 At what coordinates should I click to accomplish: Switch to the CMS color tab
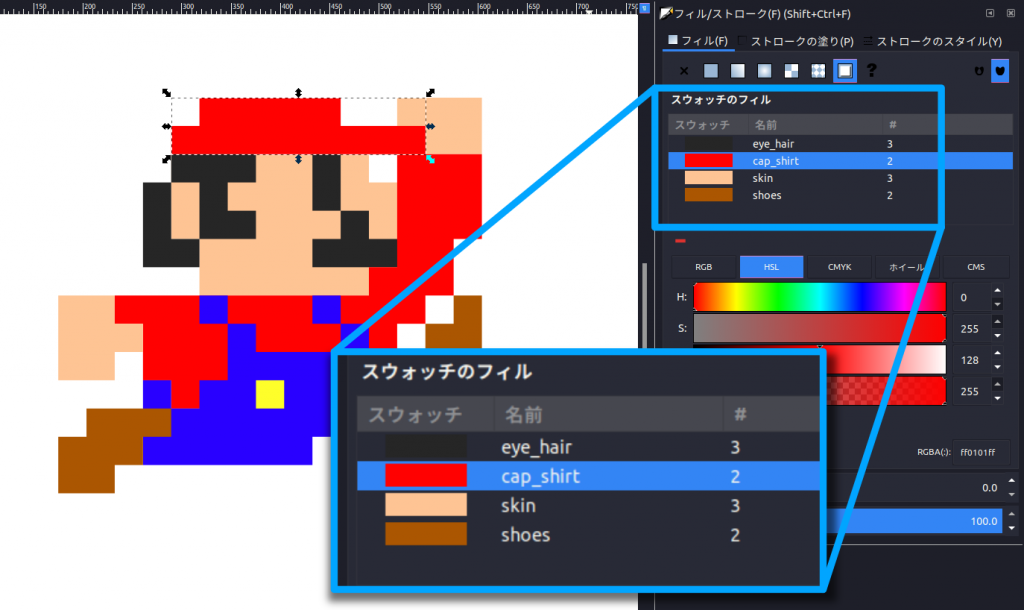[976, 266]
